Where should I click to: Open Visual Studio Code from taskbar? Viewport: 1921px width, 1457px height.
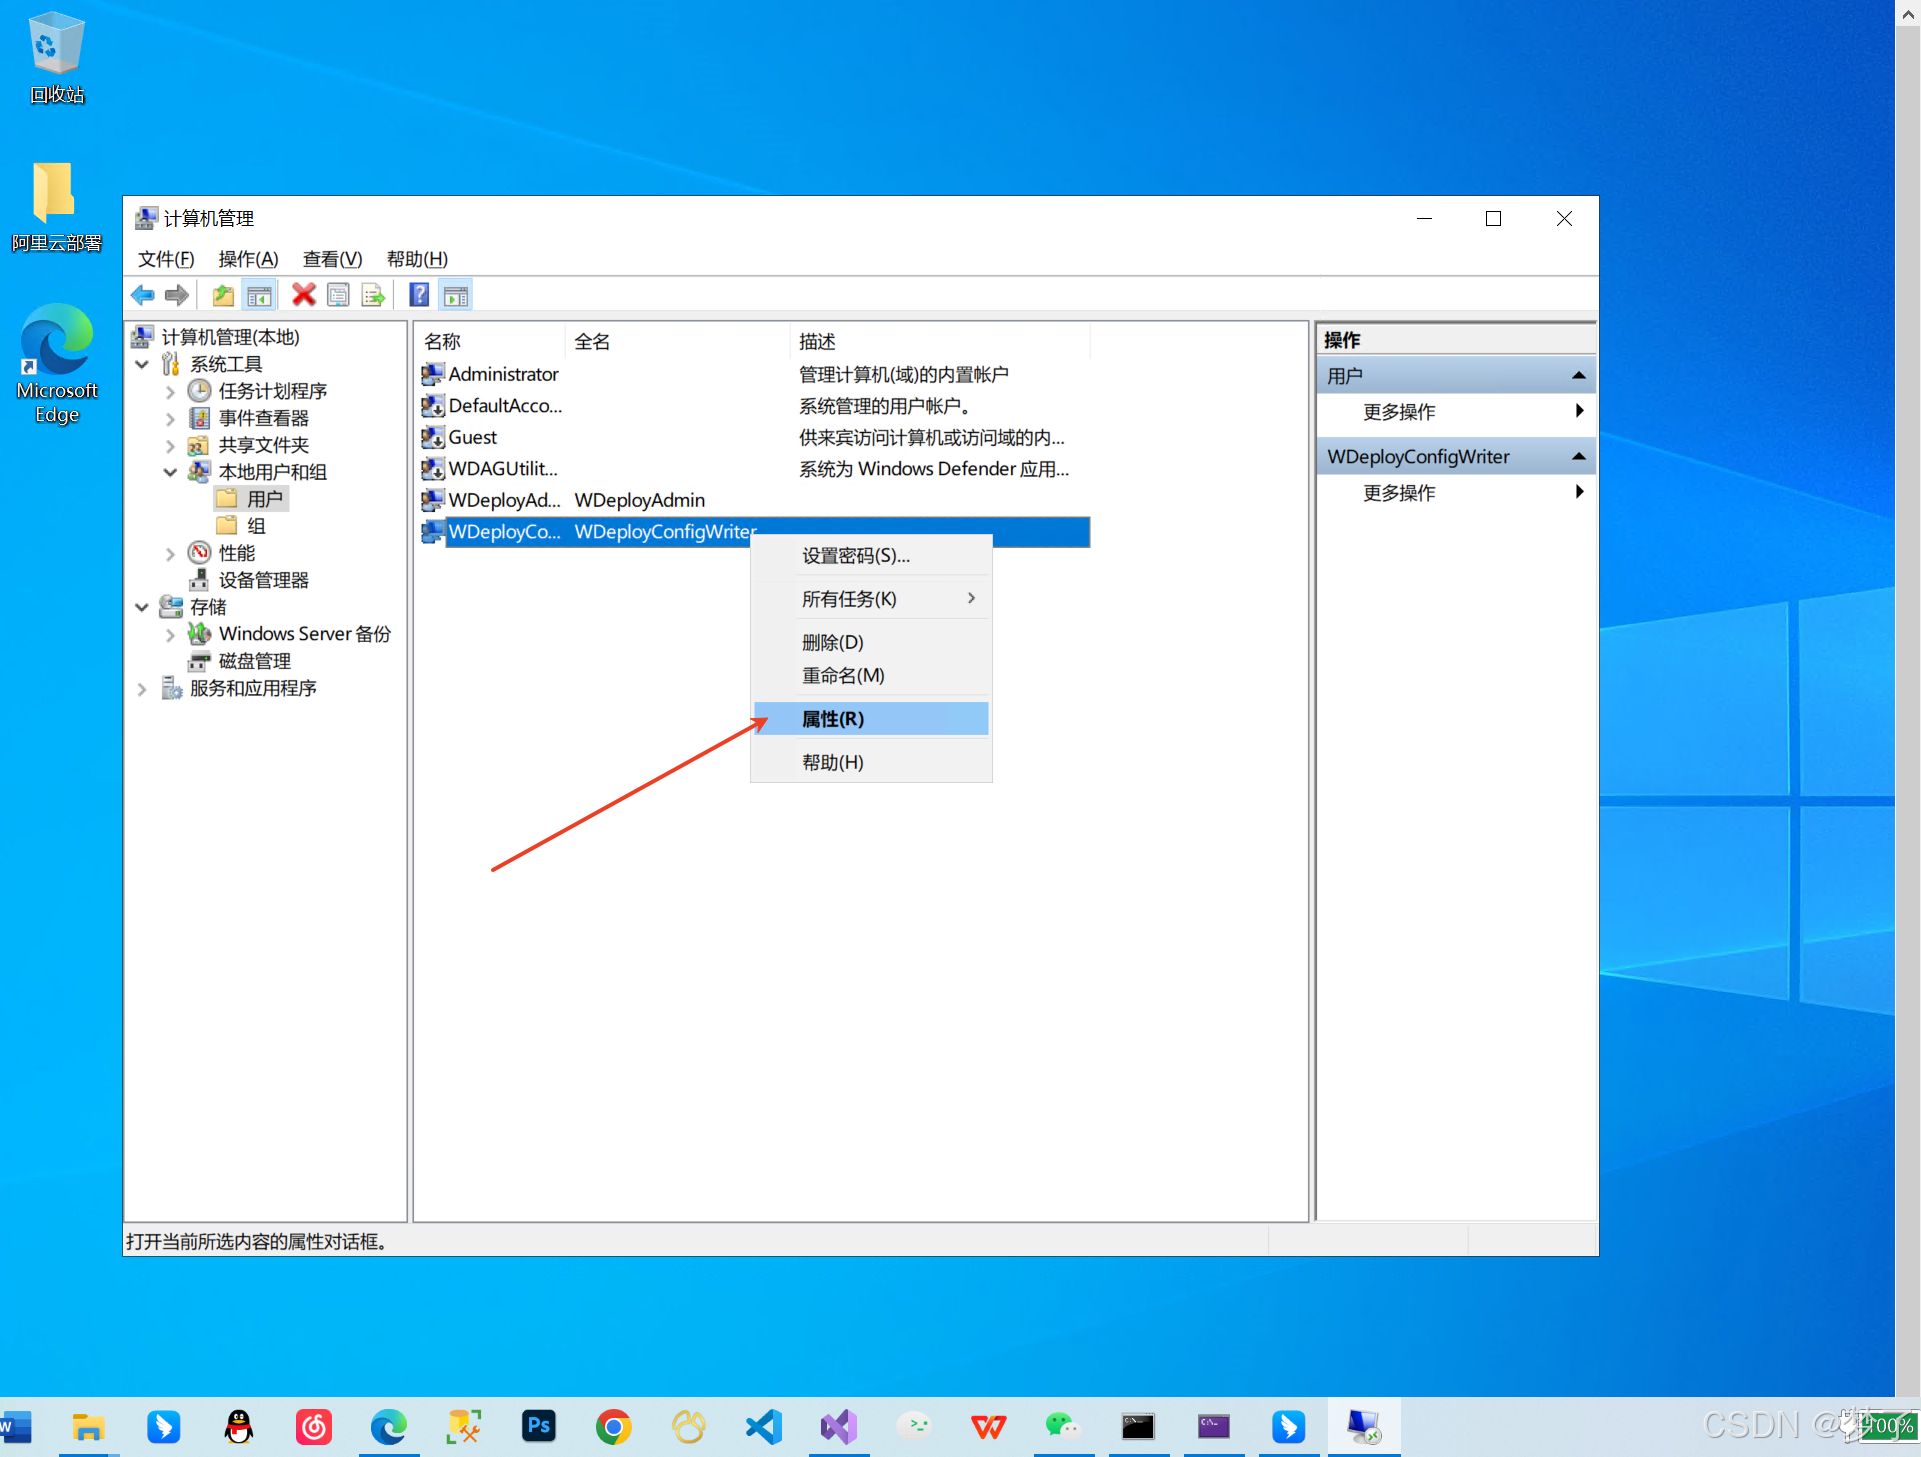tap(764, 1426)
